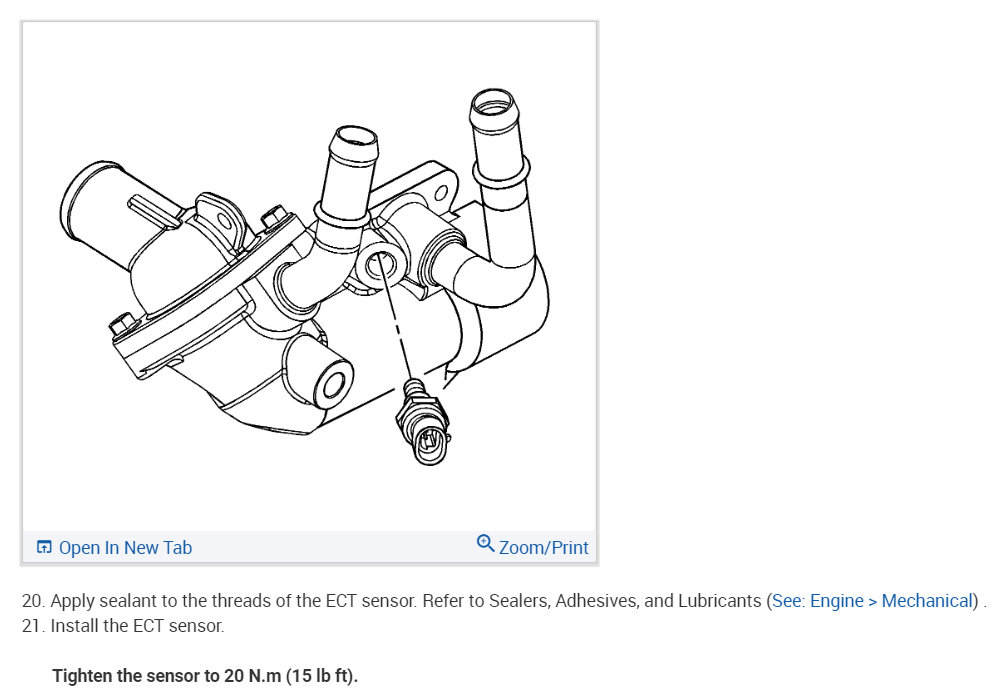Open the diagram via Open In New Tab text
The height and width of the screenshot is (700, 995).
(x=125, y=548)
